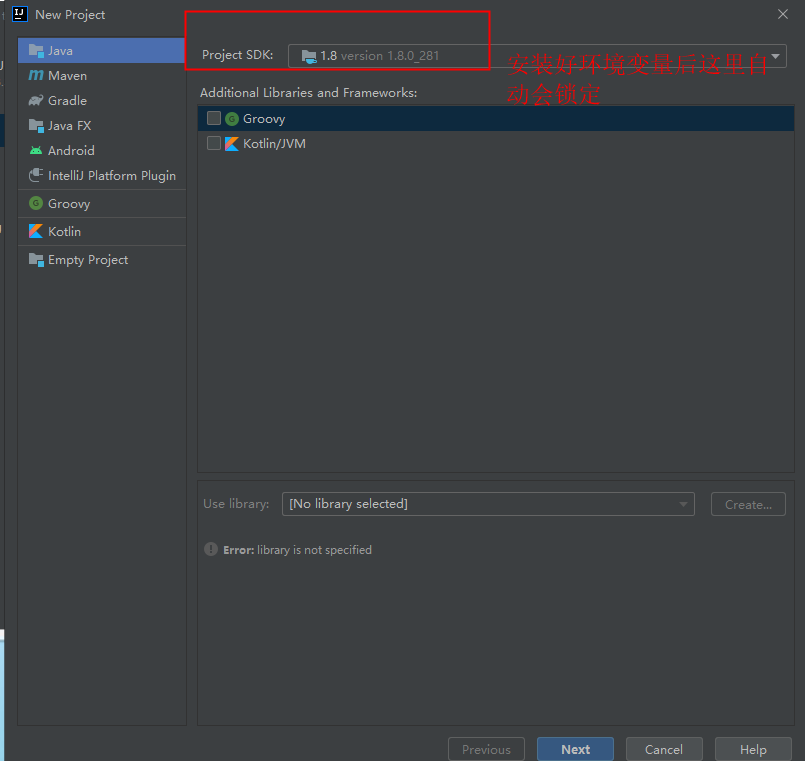Select Maven project type

[102, 75]
